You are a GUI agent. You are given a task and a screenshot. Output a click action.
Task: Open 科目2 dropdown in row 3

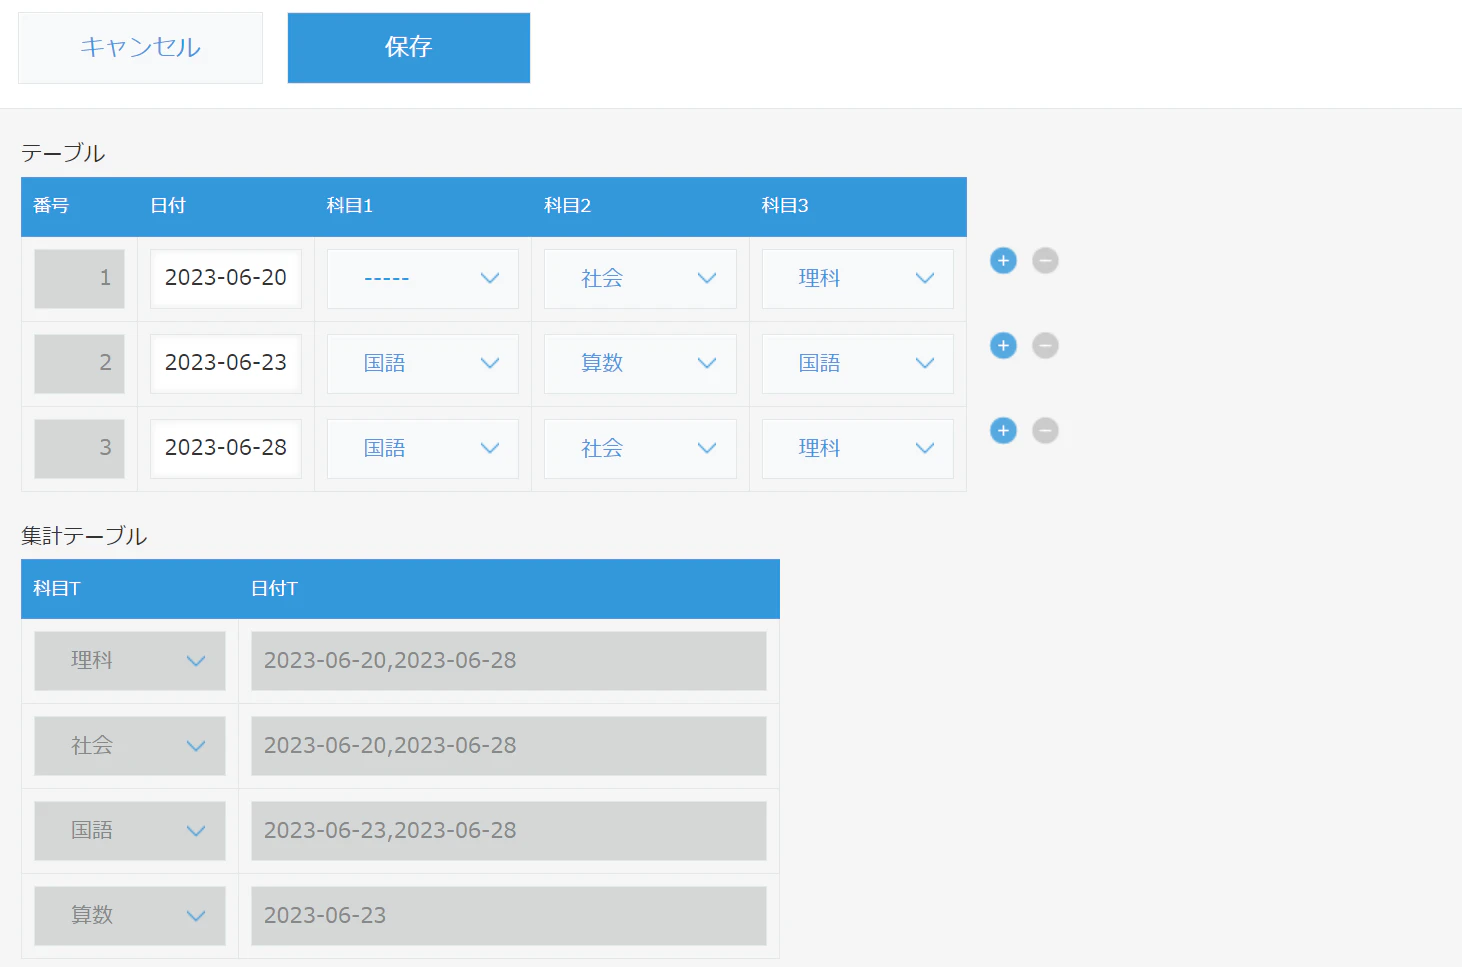[x=640, y=449]
